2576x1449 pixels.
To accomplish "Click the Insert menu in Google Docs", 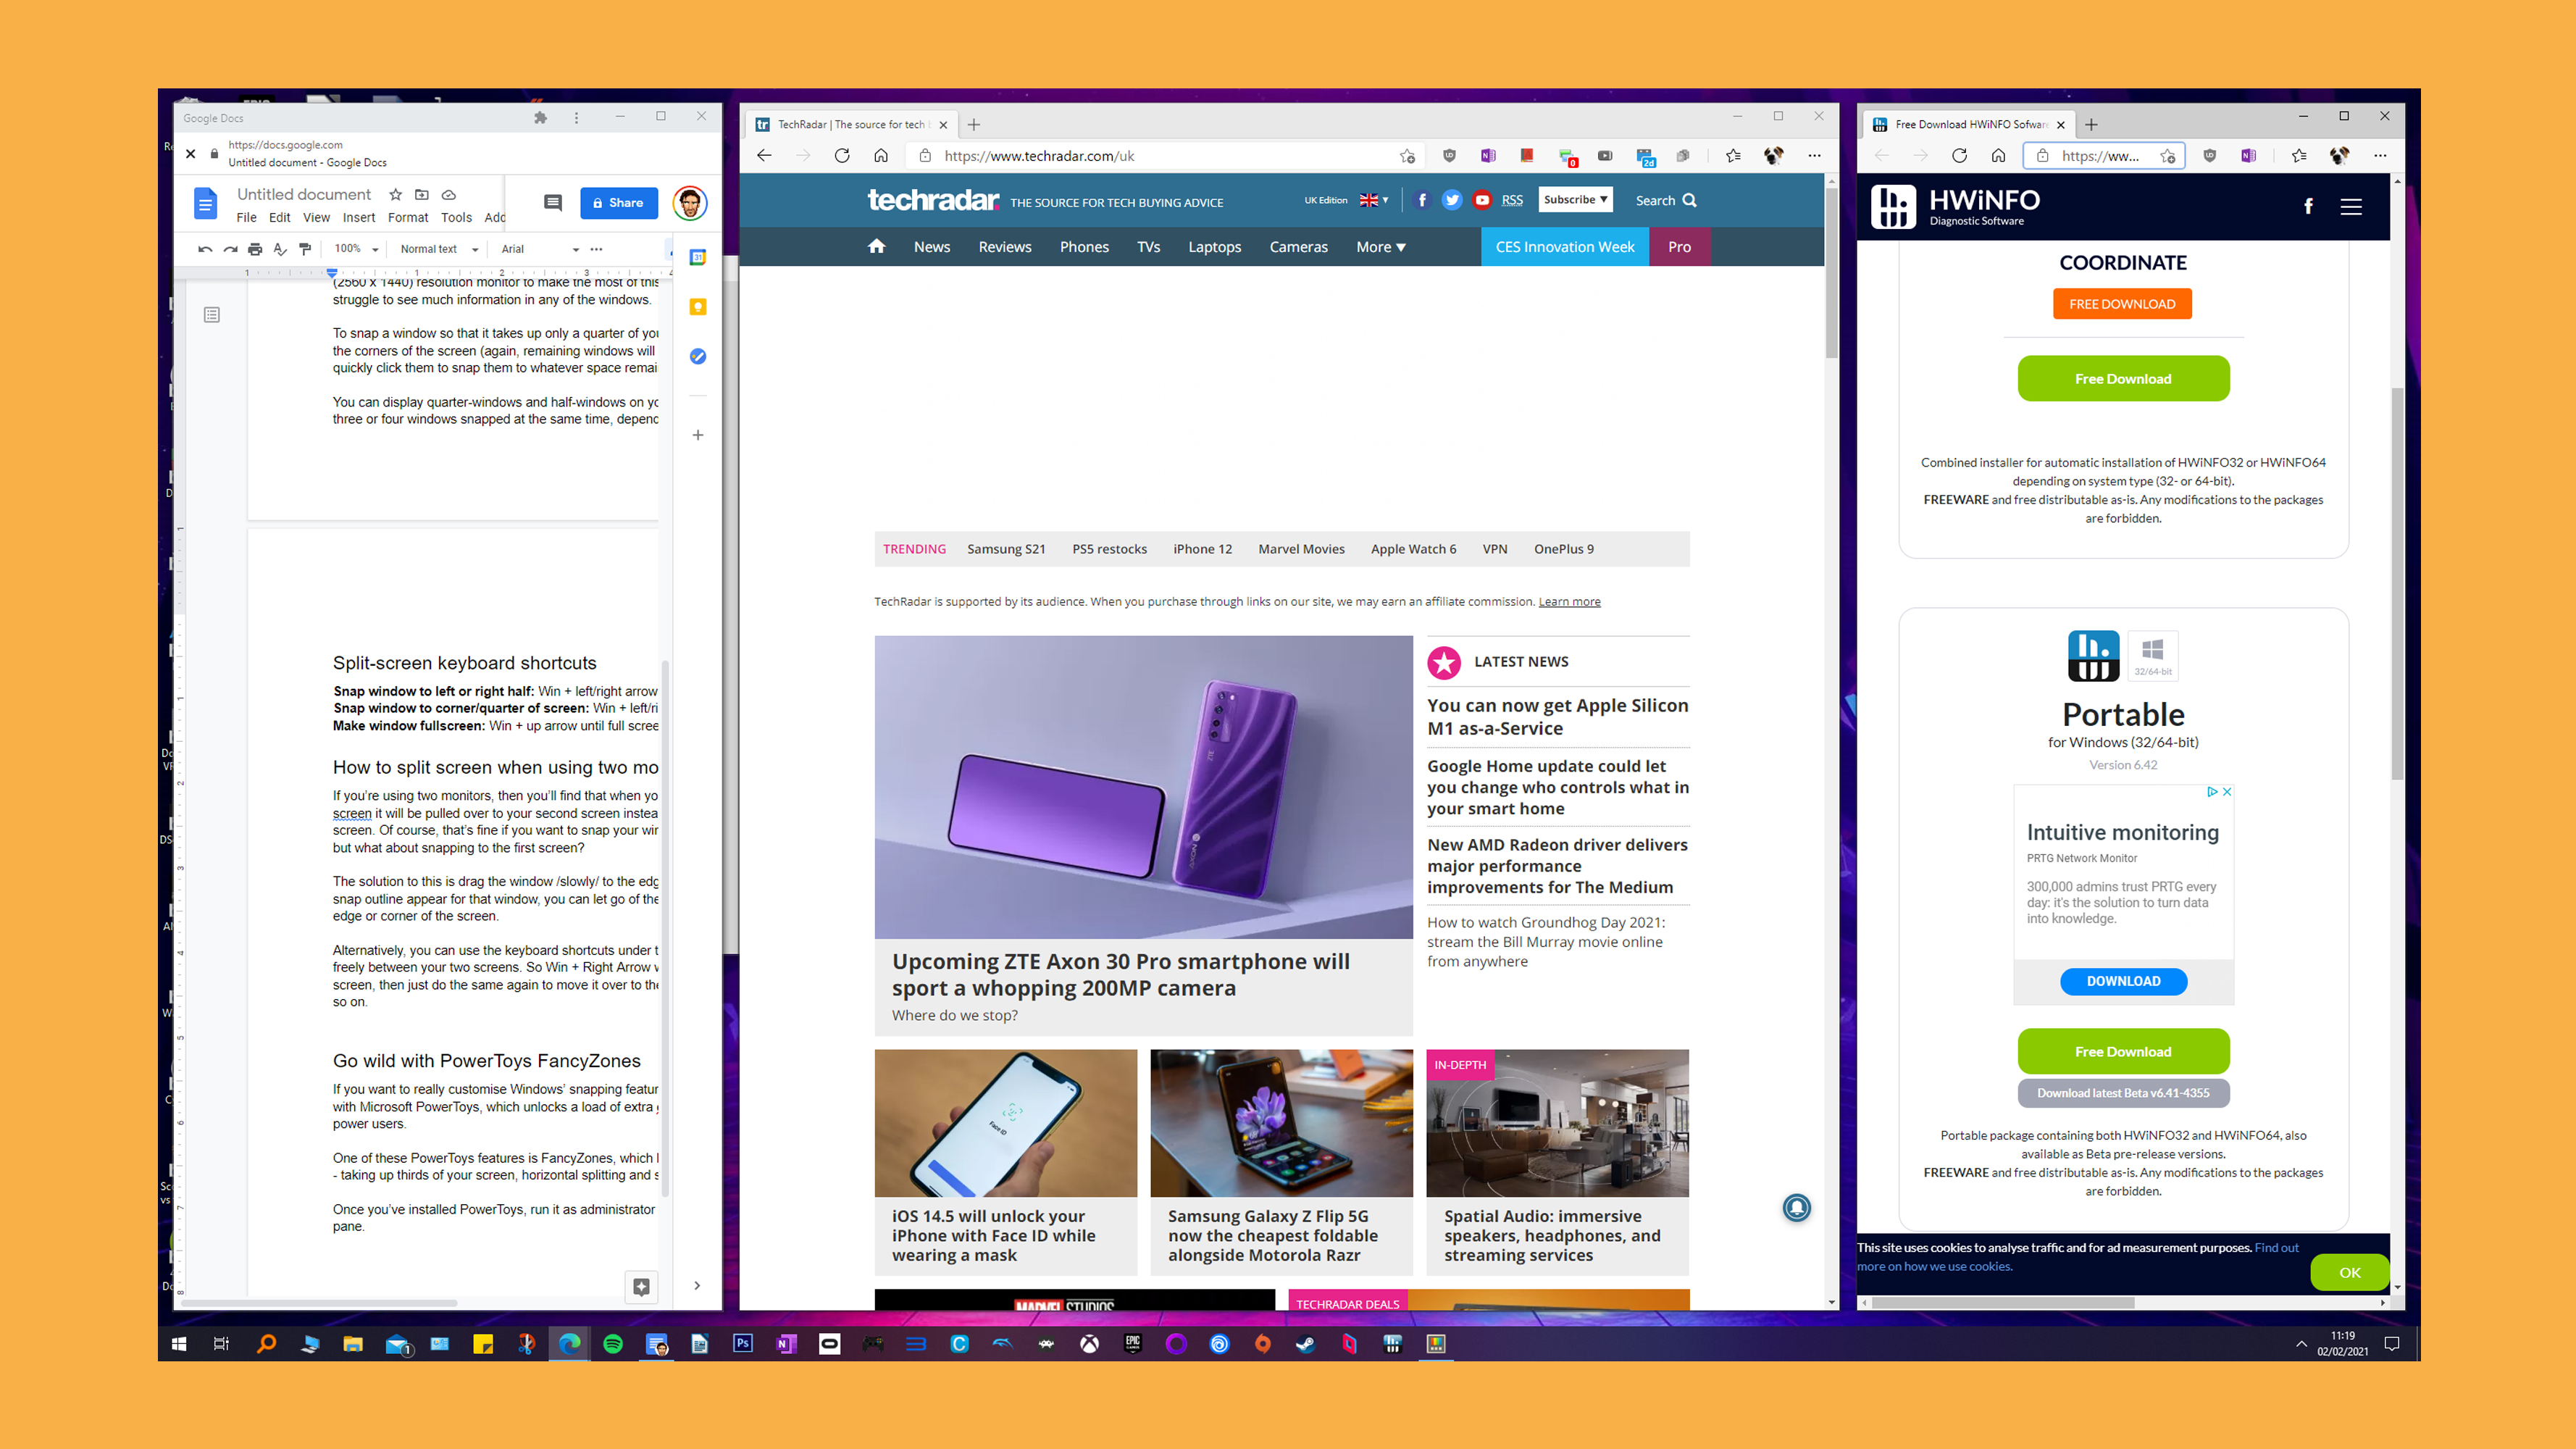I will click(x=359, y=216).
